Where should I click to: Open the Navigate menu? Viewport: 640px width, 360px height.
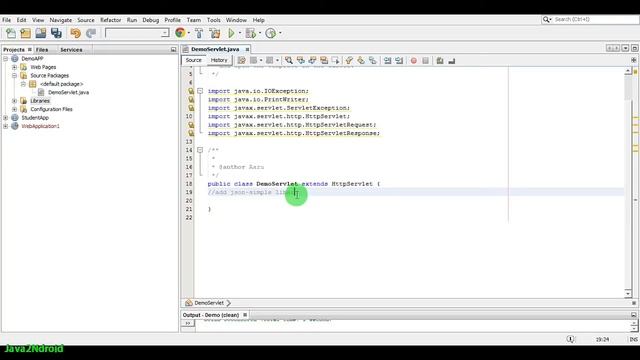coord(60,20)
